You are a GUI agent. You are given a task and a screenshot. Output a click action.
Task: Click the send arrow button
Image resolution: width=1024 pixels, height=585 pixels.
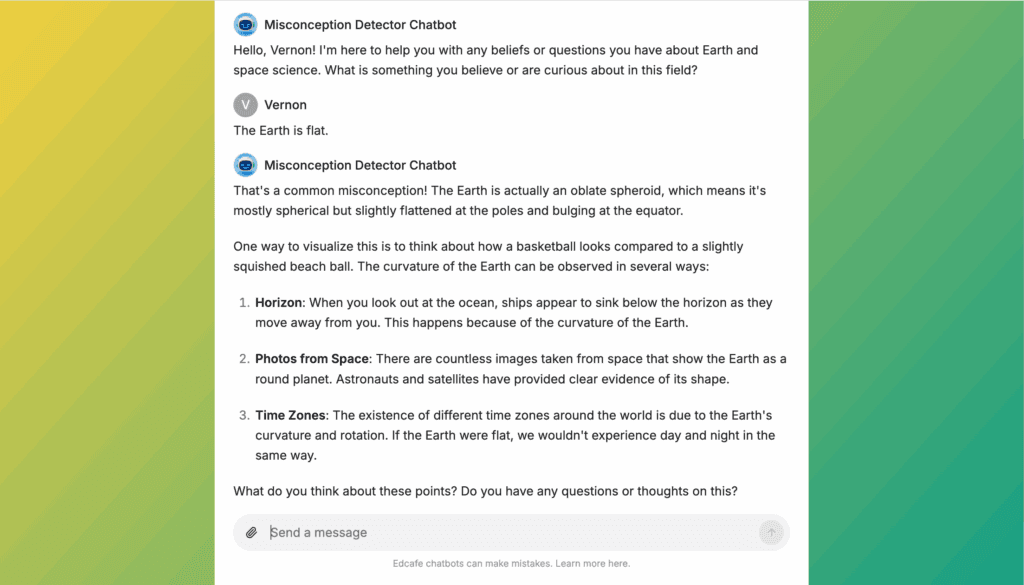771,533
